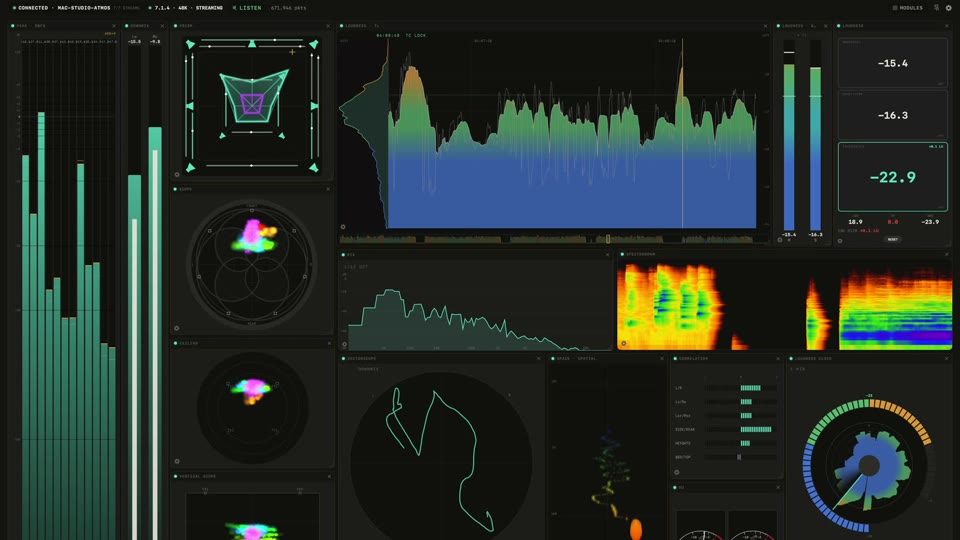Select the -15.4 loudness readout card
This screenshot has width=960, height=540.
pyautogui.click(x=893, y=63)
